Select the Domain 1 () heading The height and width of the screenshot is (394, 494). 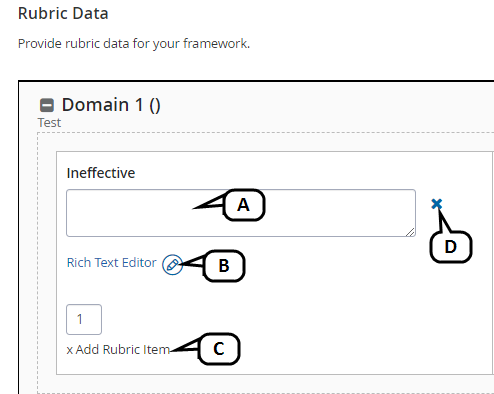pos(111,105)
